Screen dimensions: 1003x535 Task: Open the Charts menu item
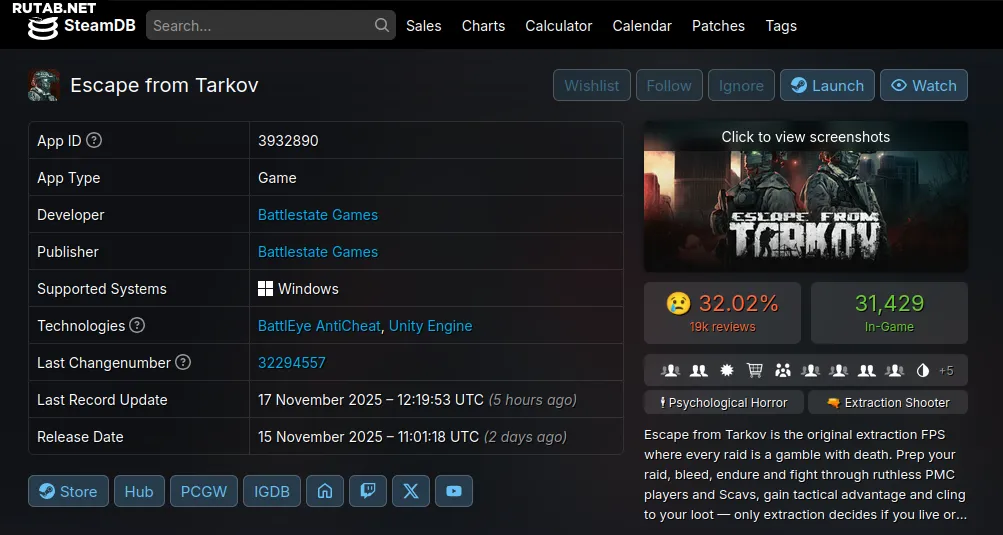(x=483, y=26)
